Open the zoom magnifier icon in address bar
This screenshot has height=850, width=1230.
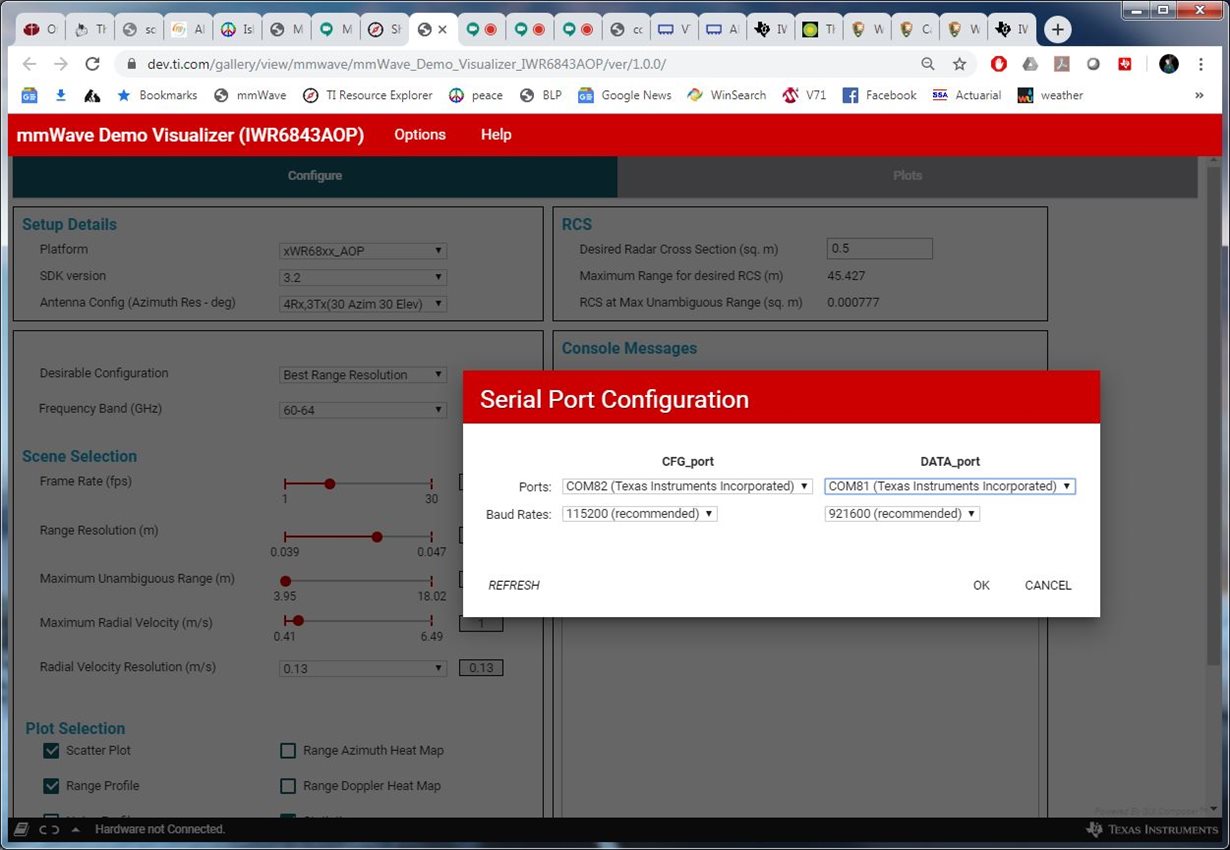point(928,64)
